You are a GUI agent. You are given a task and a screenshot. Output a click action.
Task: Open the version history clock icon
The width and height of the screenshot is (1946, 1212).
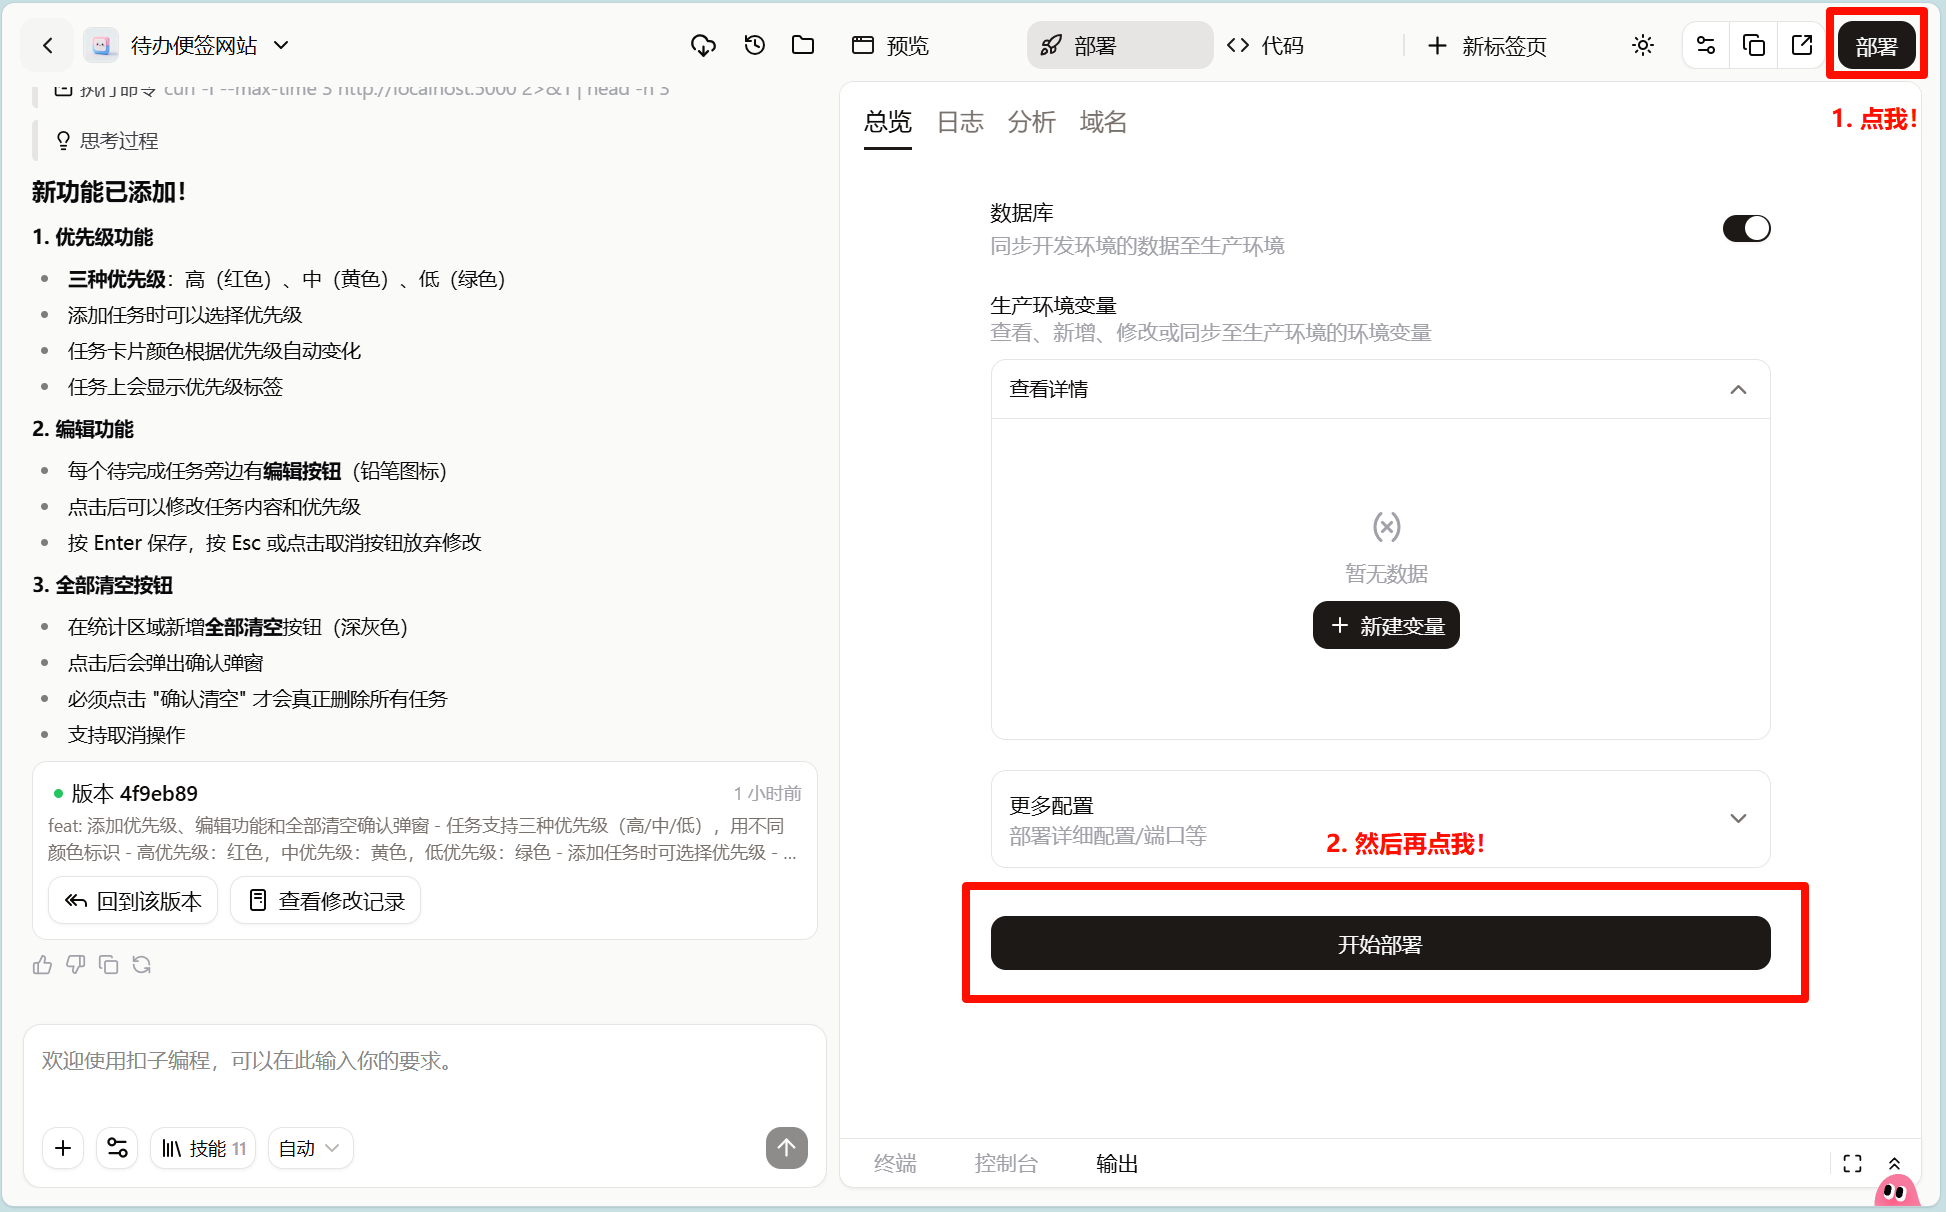point(754,45)
